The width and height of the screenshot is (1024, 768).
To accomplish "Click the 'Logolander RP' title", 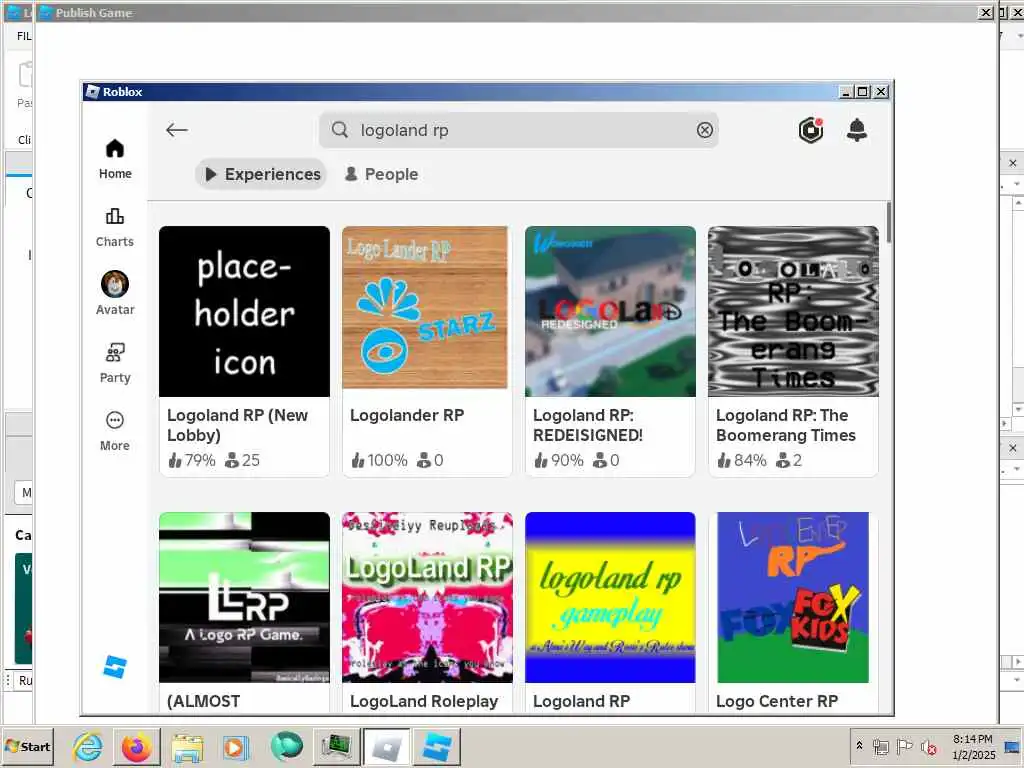I will (407, 415).
